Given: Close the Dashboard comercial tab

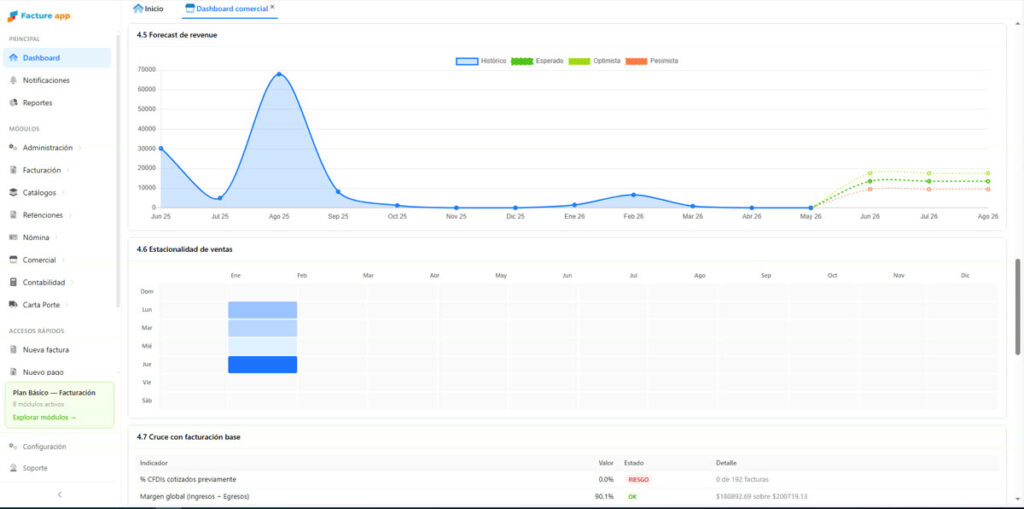Looking at the screenshot, I should (272, 7).
